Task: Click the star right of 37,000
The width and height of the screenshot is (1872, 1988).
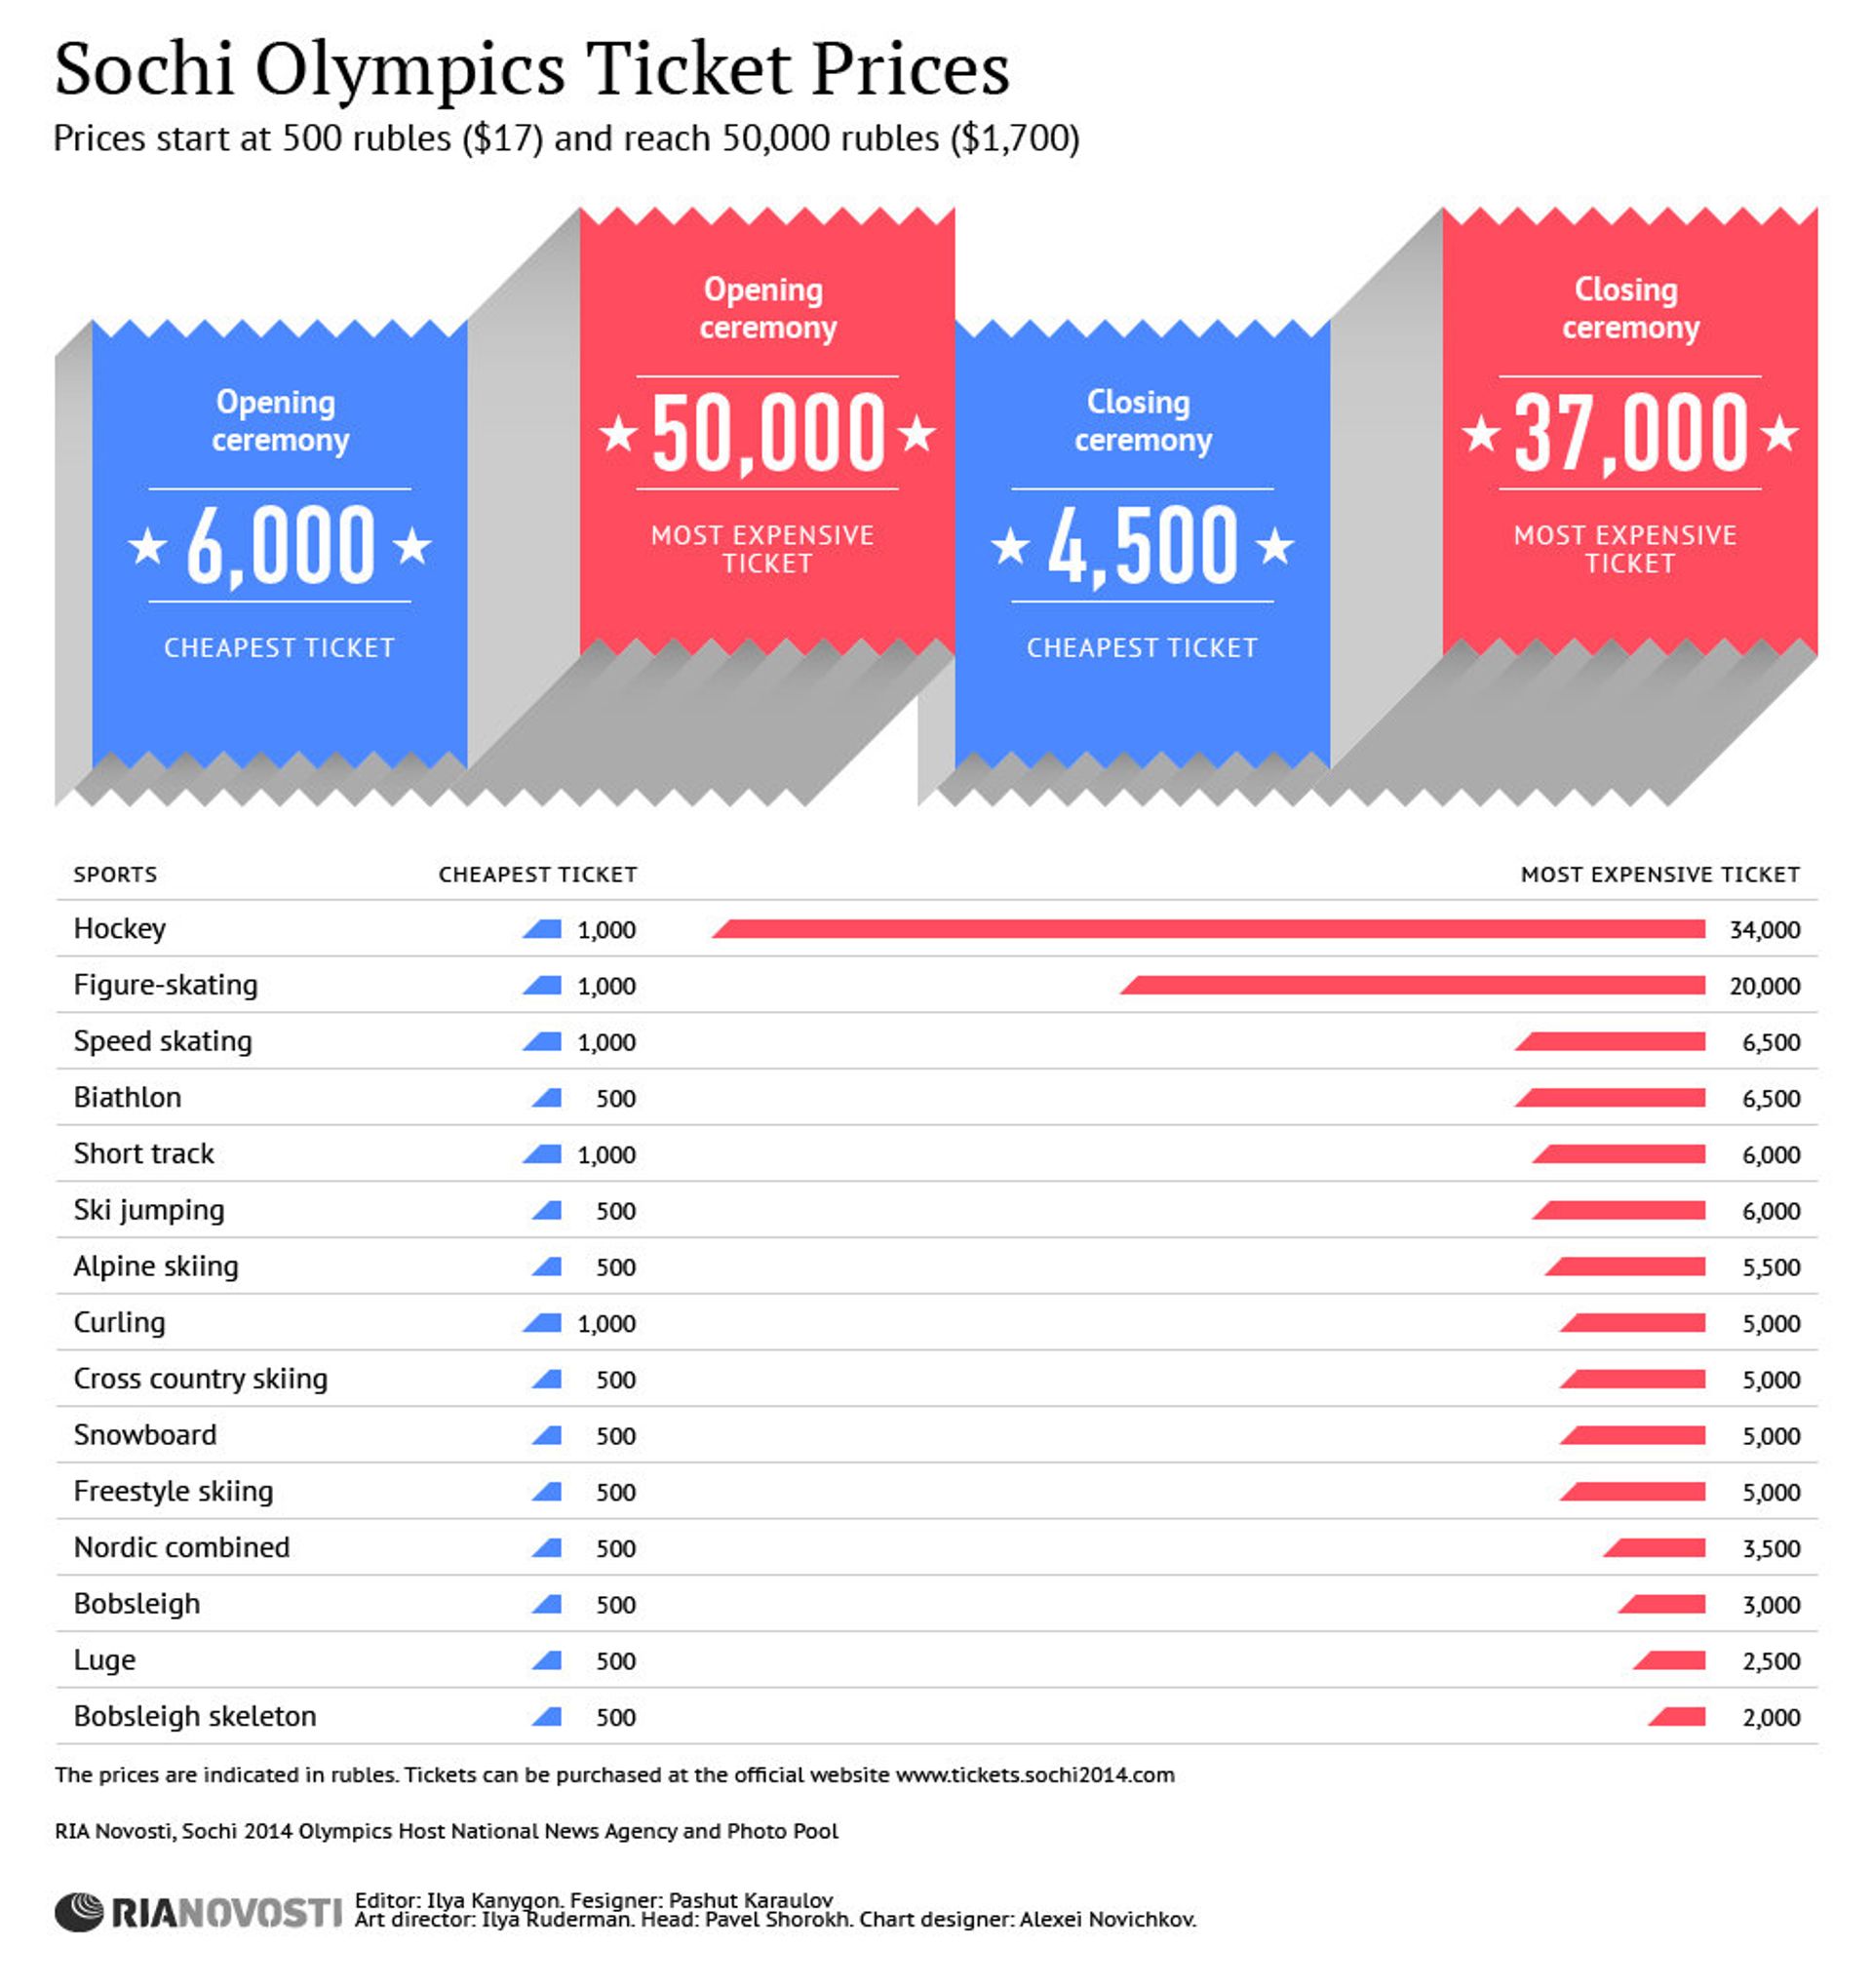Action: point(1779,433)
